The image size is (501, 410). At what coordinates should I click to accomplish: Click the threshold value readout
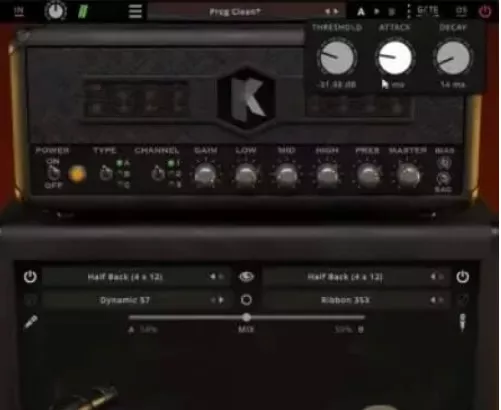pos(337,85)
